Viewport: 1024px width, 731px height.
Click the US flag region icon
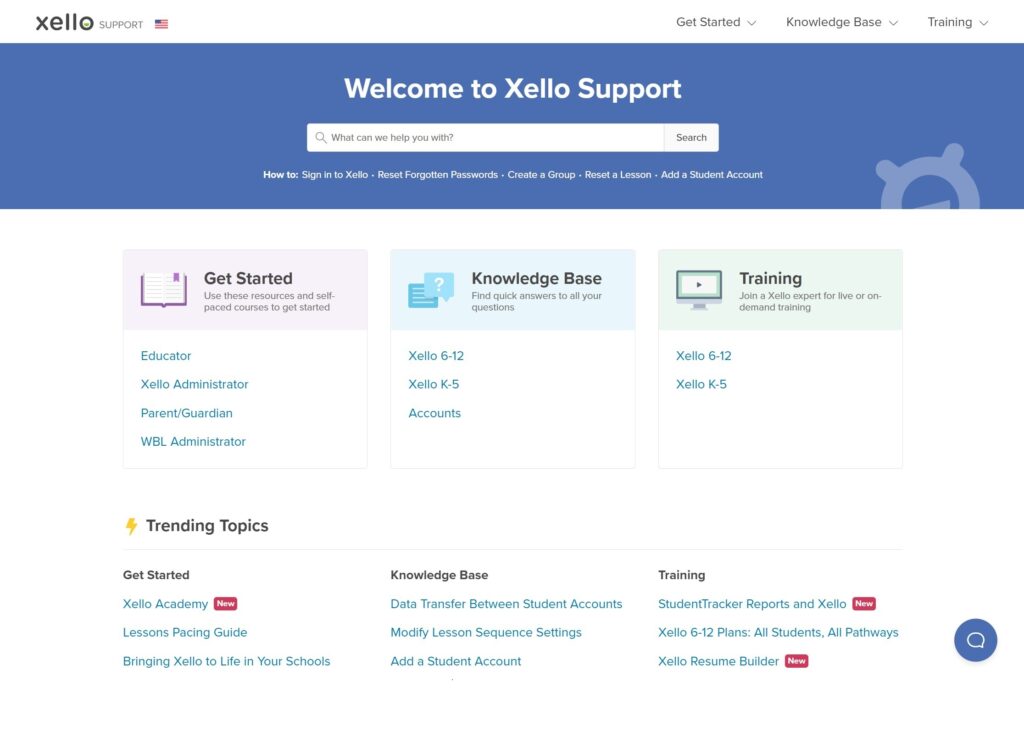click(x=161, y=24)
